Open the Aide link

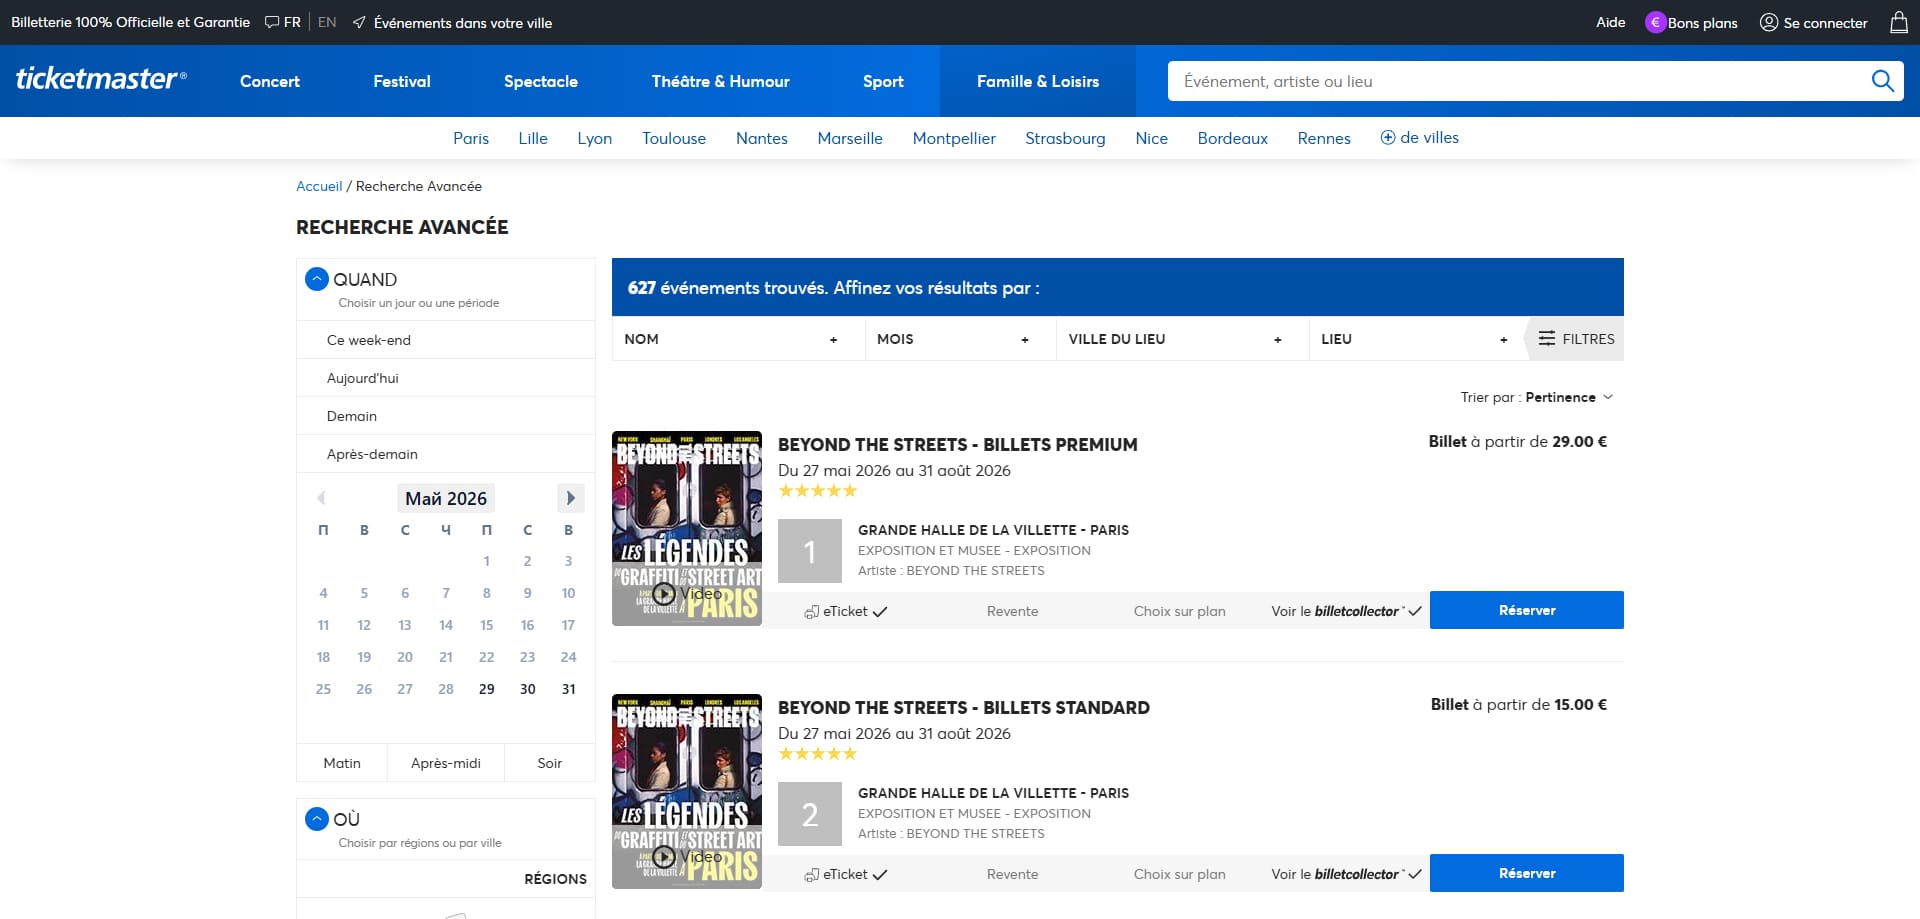(1610, 22)
